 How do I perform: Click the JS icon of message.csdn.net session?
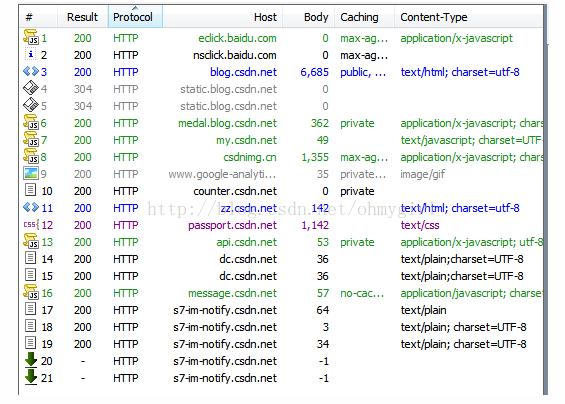pos(31,292)
